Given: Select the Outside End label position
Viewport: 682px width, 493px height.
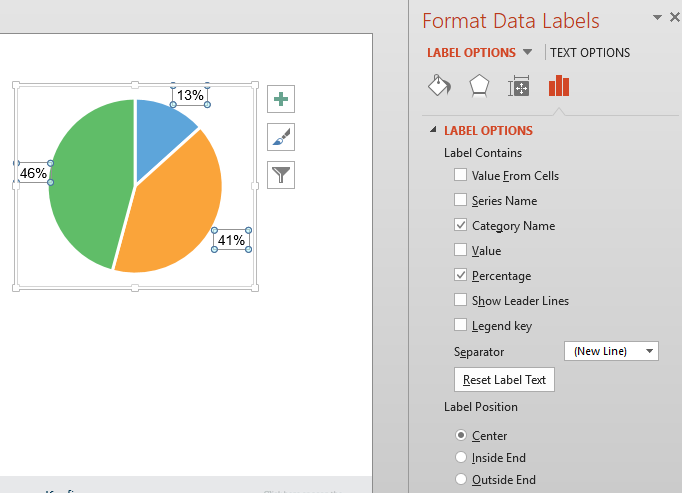Looking at the screenshot, I should (x=461, y=480).
